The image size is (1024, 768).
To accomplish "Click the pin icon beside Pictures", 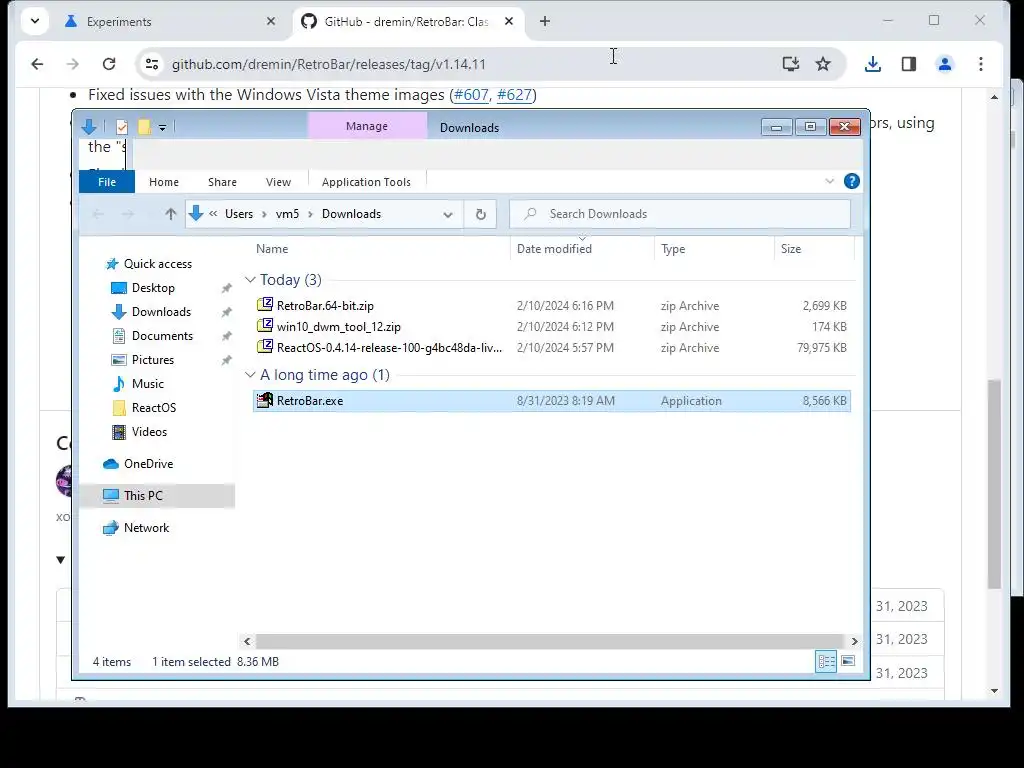I will pyautogui.click(x=226, y=360).
